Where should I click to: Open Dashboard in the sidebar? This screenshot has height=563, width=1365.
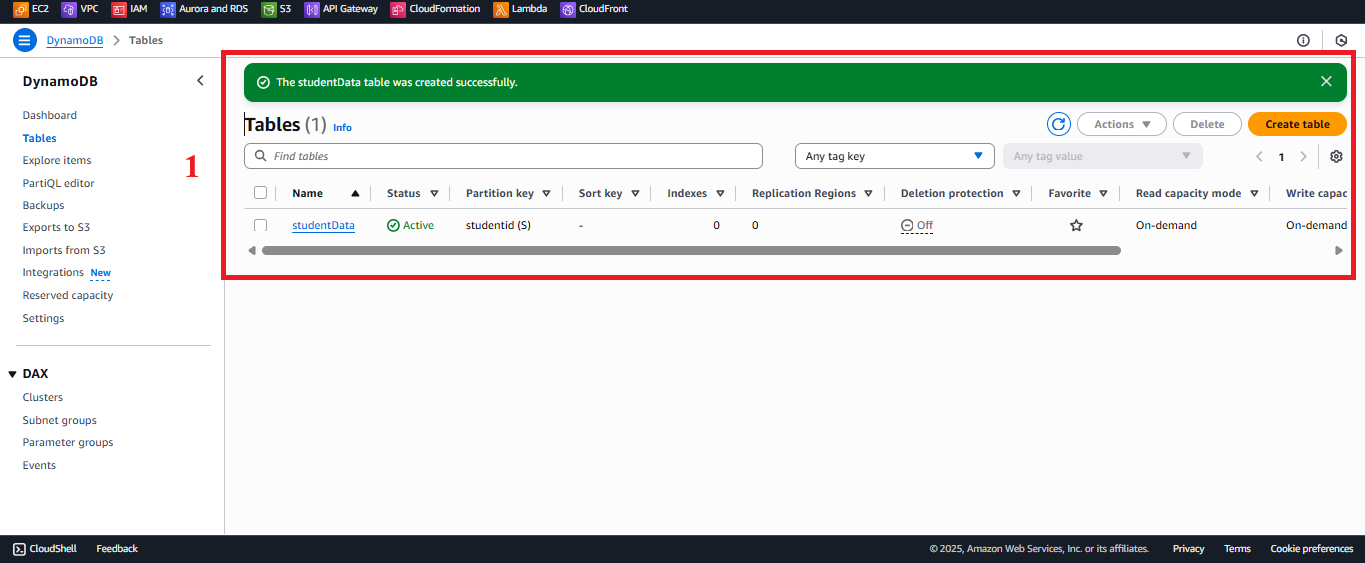50,115
